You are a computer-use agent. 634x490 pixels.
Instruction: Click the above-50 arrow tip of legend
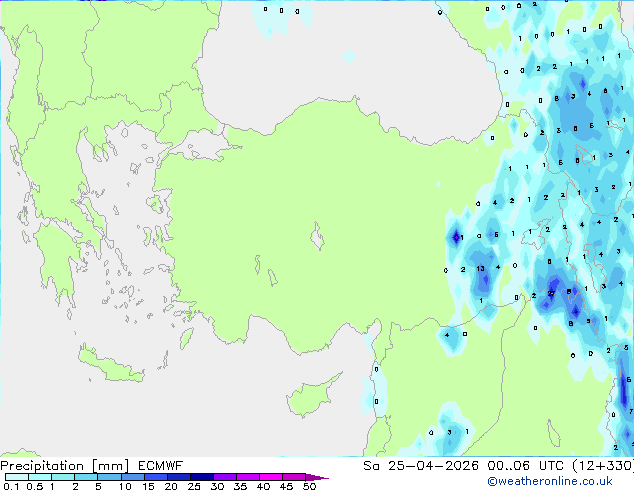317,477
